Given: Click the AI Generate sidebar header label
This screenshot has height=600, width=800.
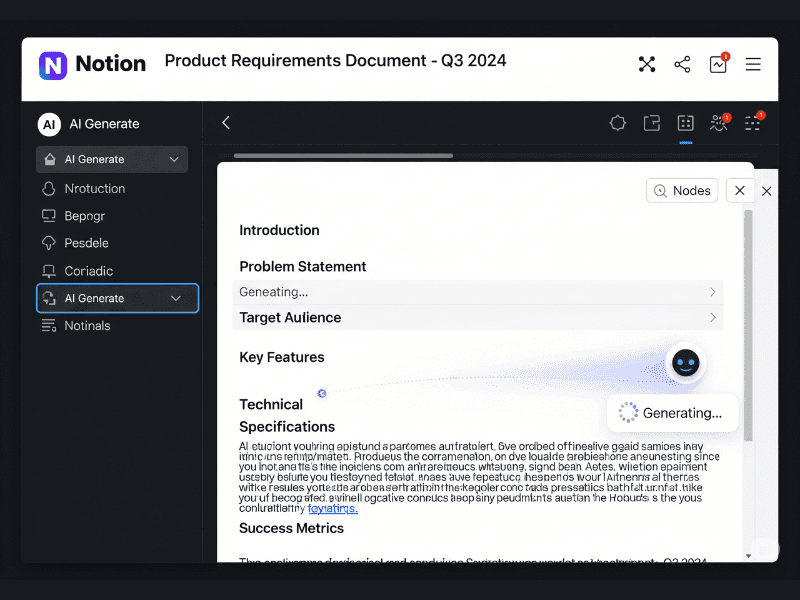Looking at the screenshot, I should point(104,124).
